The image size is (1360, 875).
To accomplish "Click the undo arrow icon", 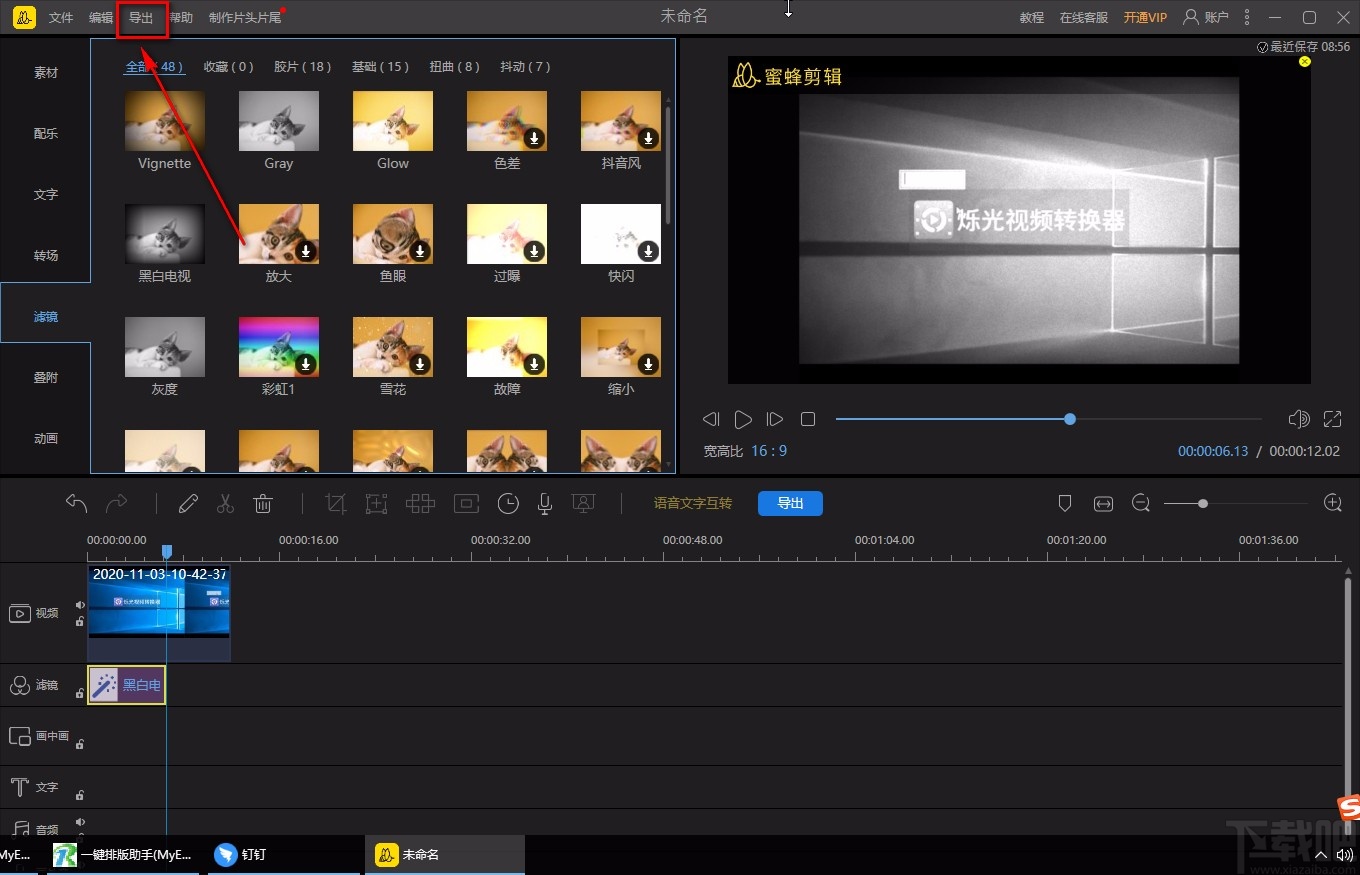I will pos(77,503).
